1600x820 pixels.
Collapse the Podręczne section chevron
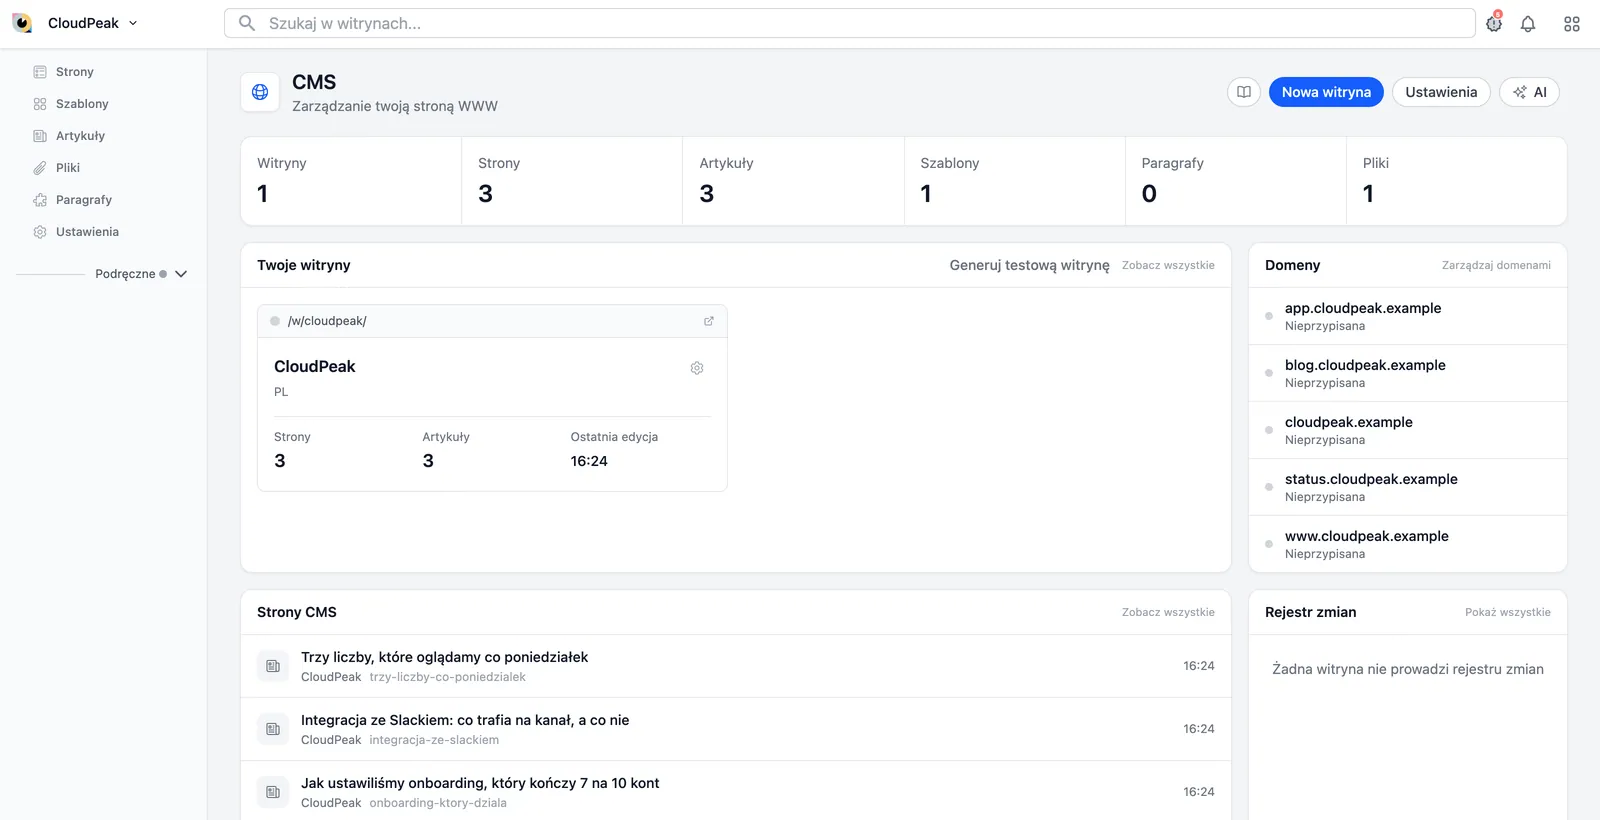point(181,274)
